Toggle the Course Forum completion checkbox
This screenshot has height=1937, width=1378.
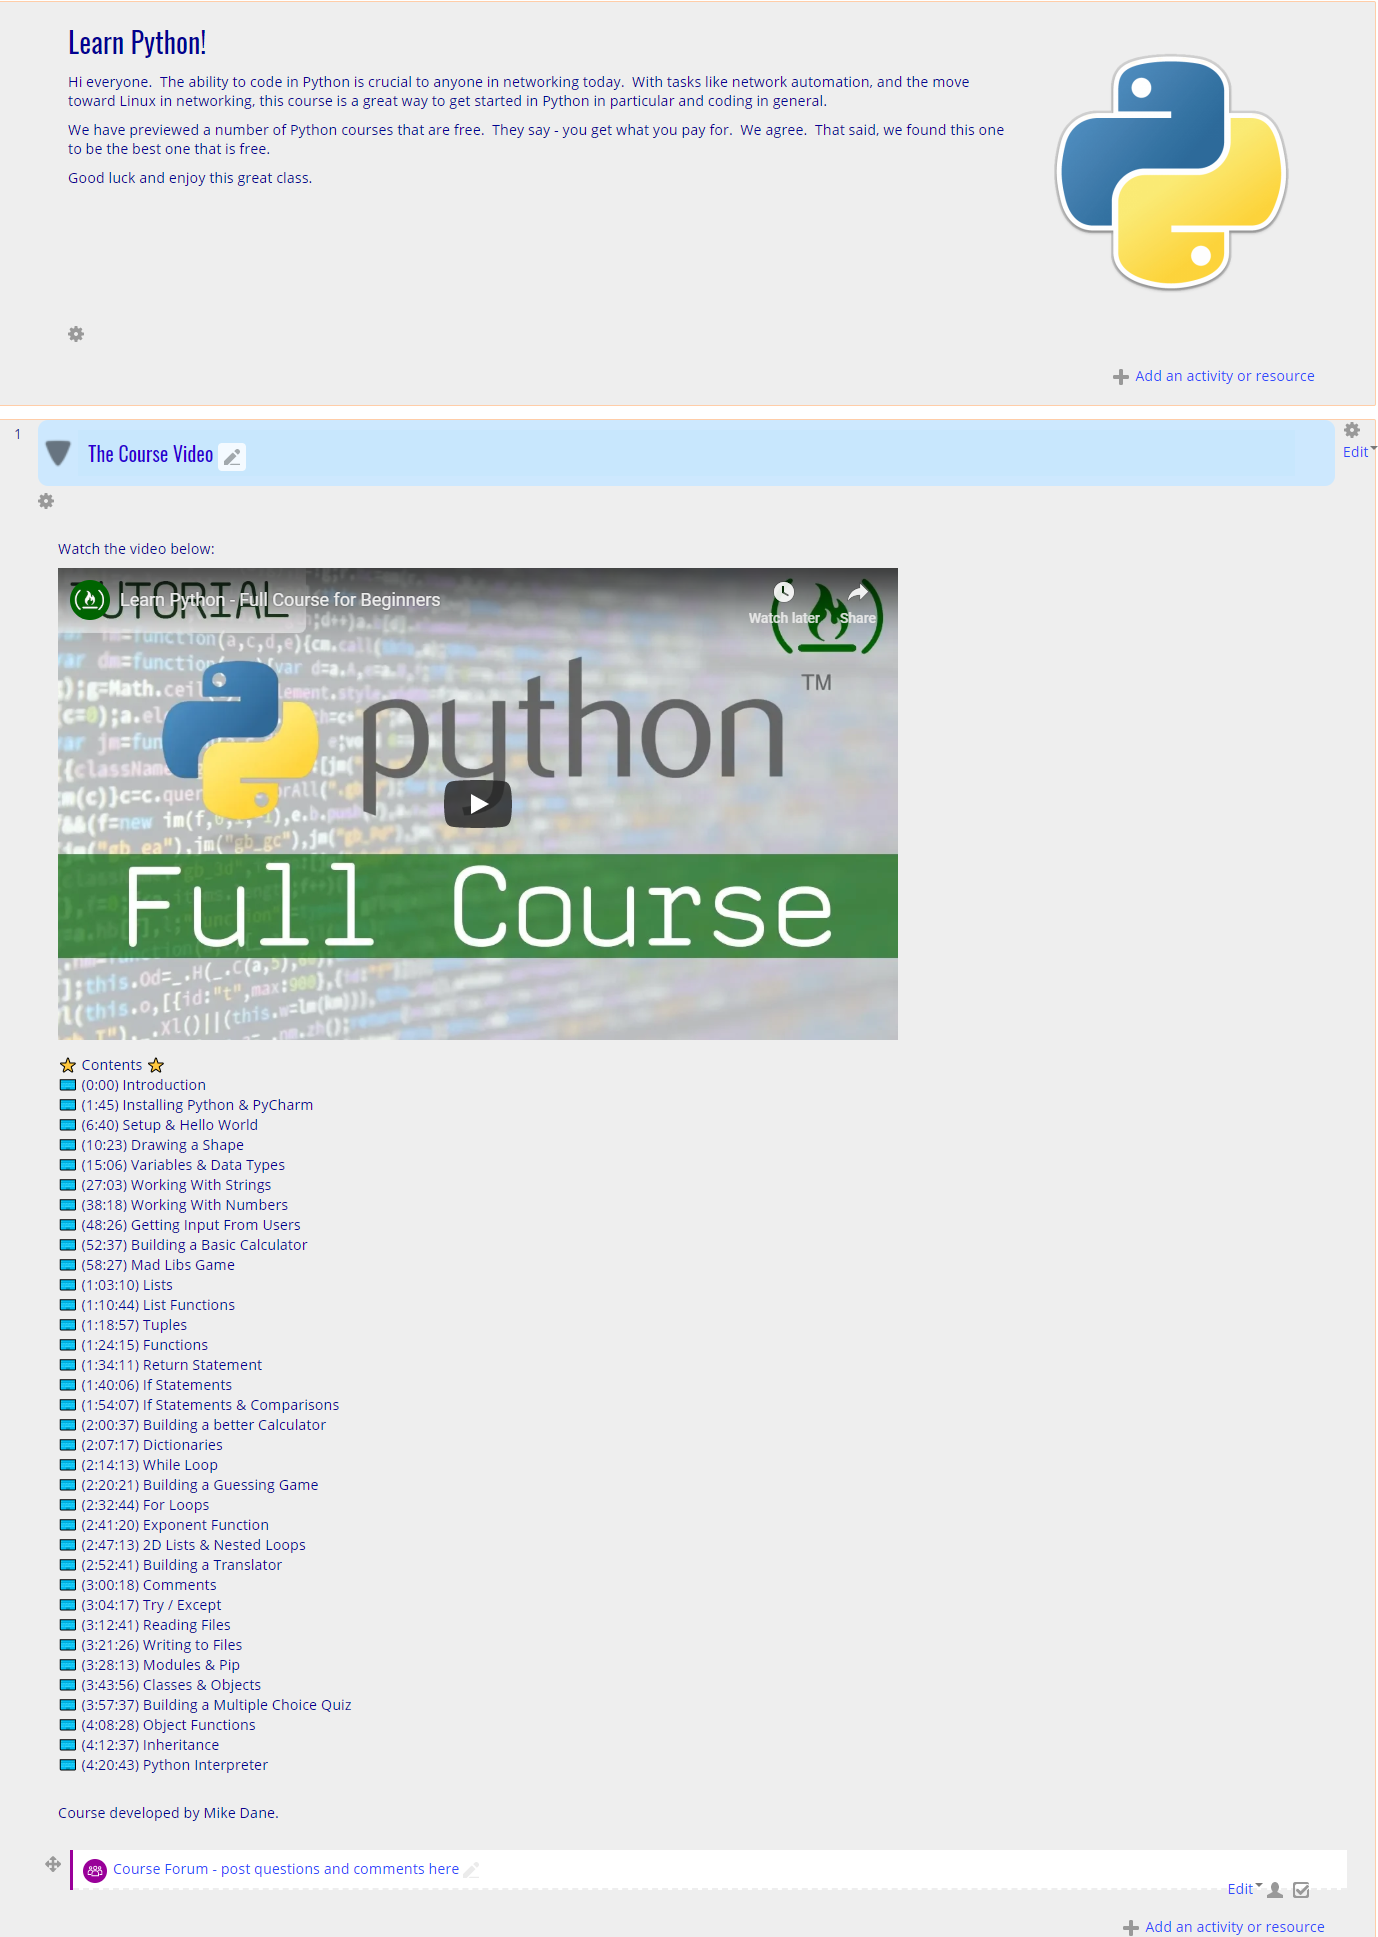click(x=1301, y=1890)
